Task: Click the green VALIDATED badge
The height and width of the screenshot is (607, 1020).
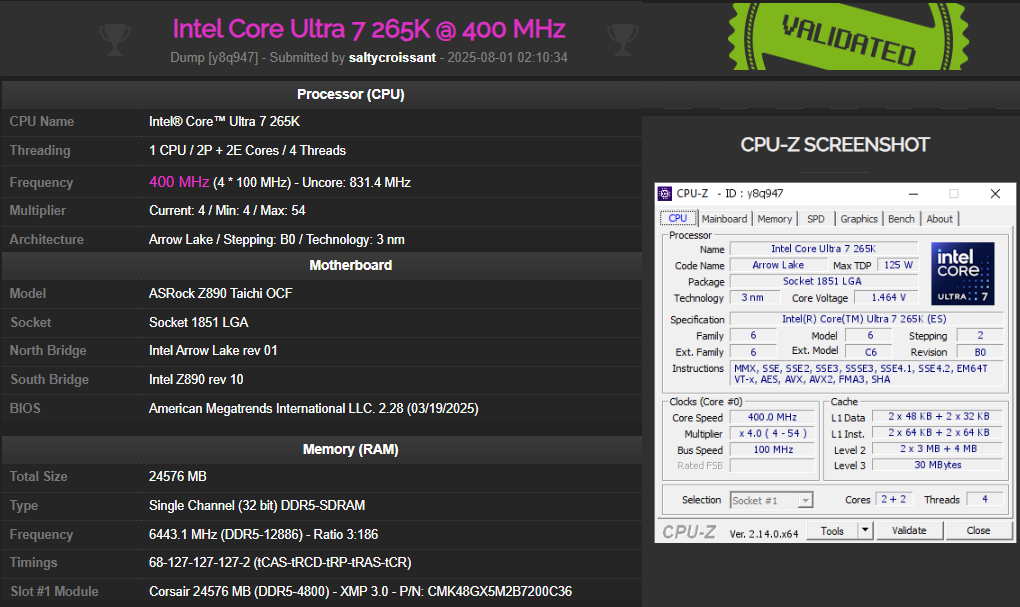Action: [848, 36]
